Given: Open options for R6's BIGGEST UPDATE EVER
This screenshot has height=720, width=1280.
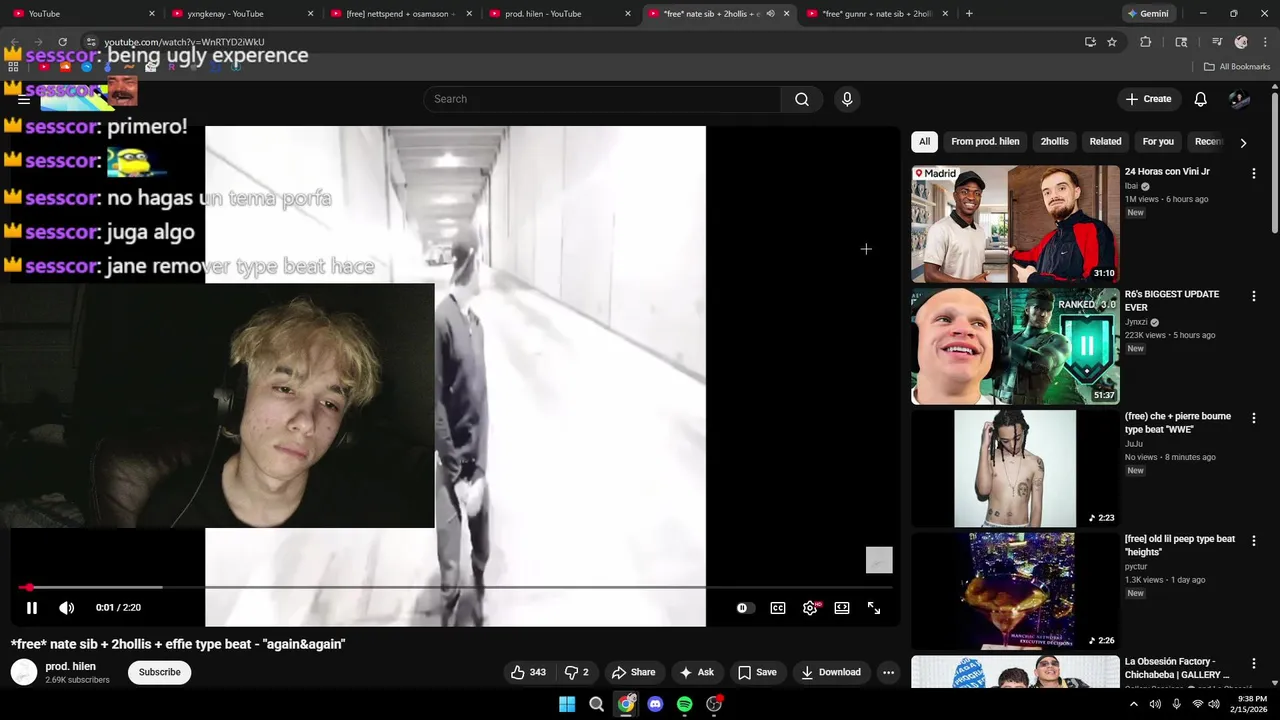Looking at the screenshot, I should [1253, 296].
